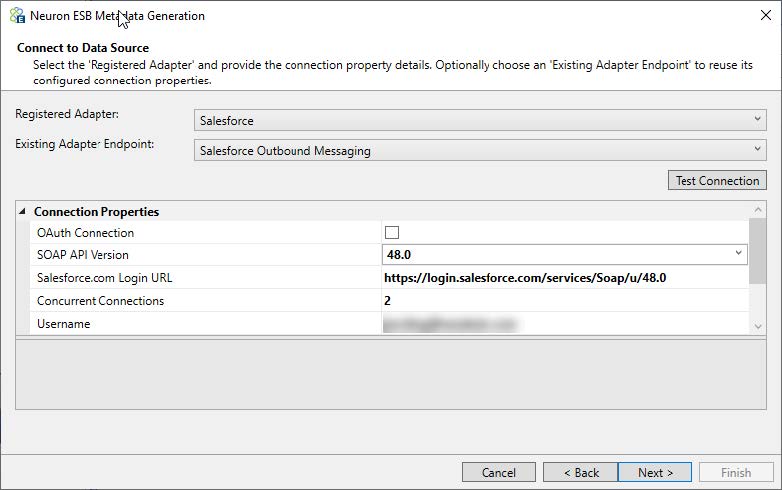782x490 pixels.
Task: Click the property grid vertical scrollbar thumb
Action: (758, 251)
